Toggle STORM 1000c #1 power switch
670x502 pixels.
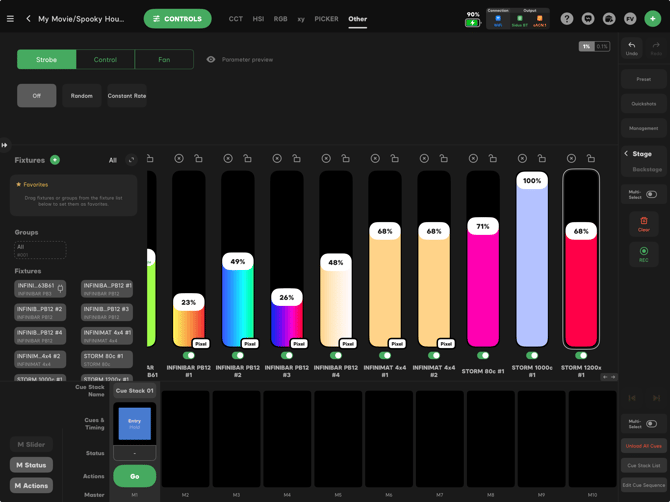pos(532,355)
